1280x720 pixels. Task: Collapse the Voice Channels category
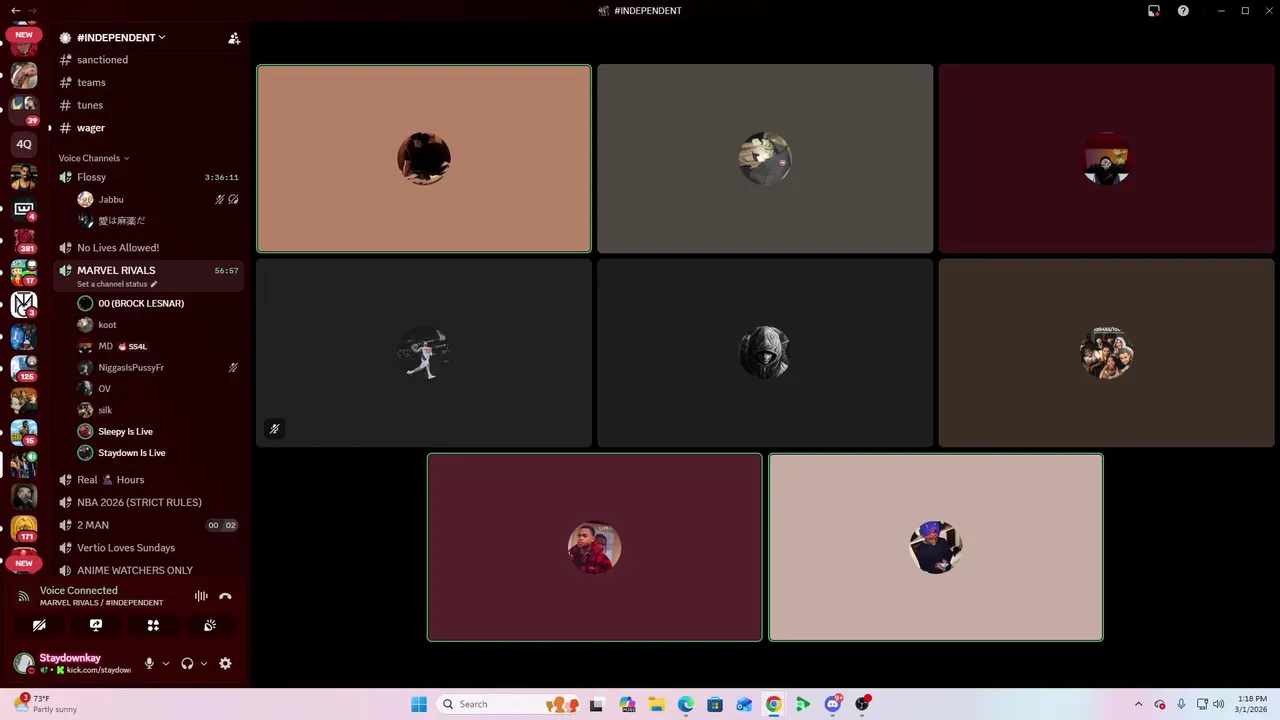(93, 158)
